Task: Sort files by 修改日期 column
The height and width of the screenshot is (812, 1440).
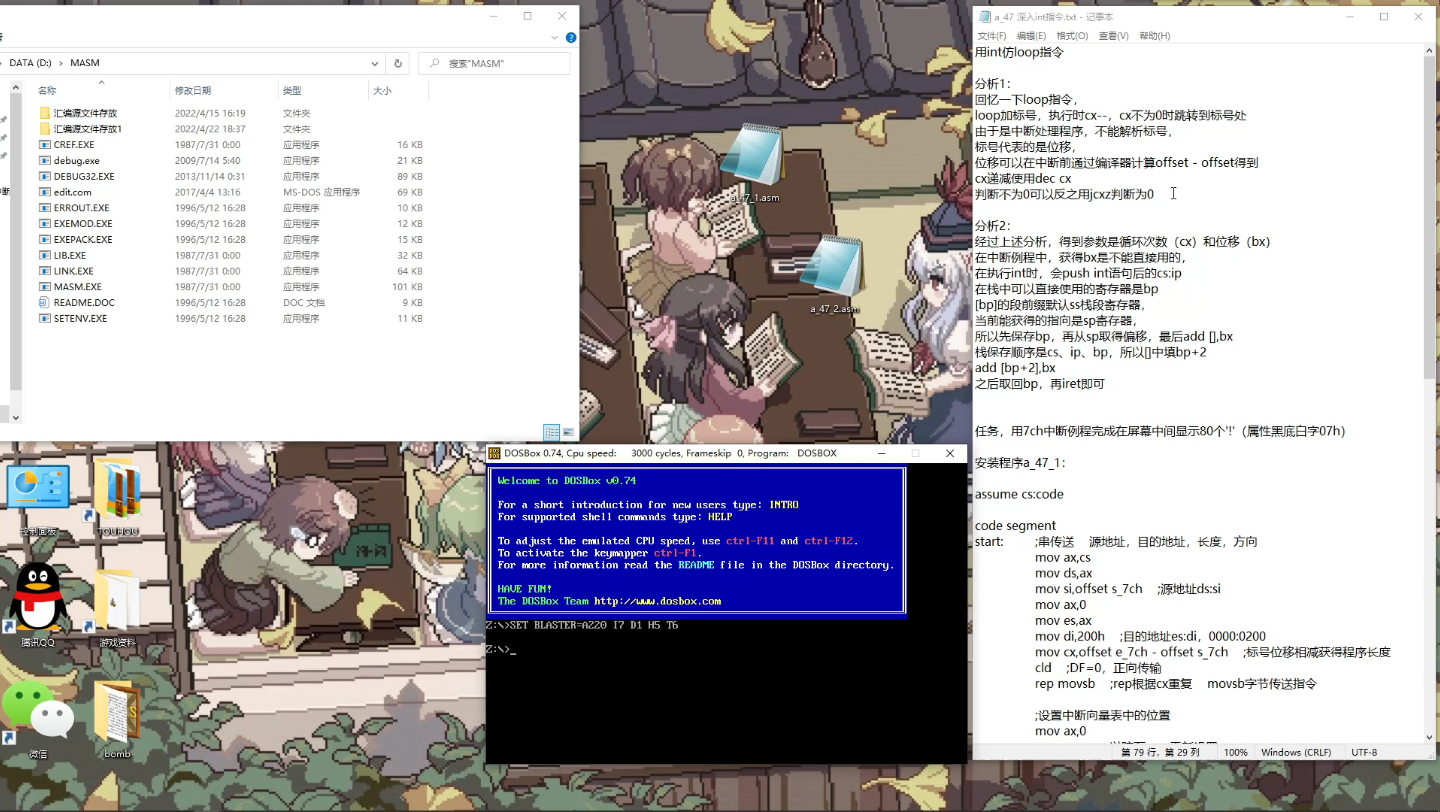Action: (x=225, y=90)
